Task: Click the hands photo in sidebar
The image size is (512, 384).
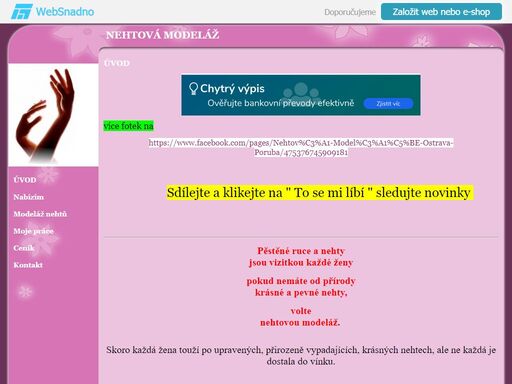Action: click(53, 115)
